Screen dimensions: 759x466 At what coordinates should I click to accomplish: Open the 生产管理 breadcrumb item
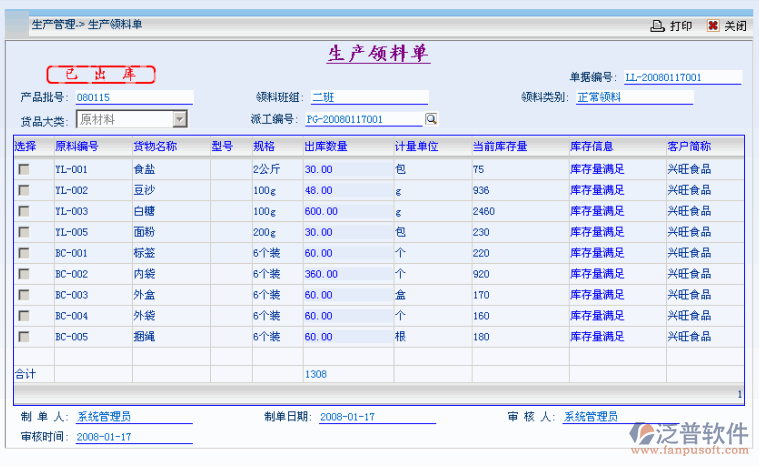(x=52, y=25)
